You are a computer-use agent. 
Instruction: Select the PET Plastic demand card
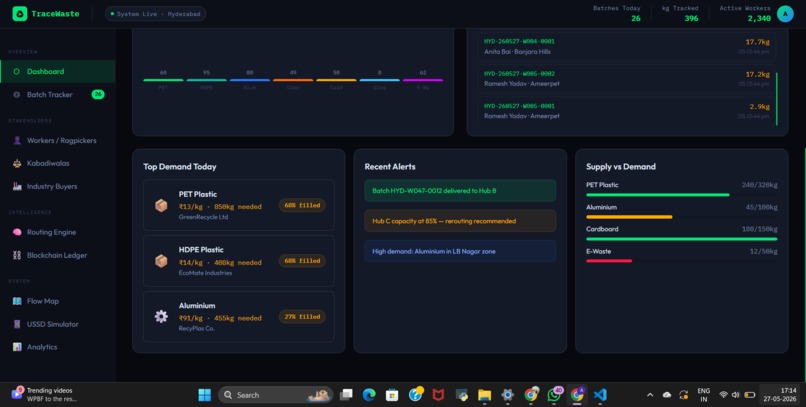239,205
